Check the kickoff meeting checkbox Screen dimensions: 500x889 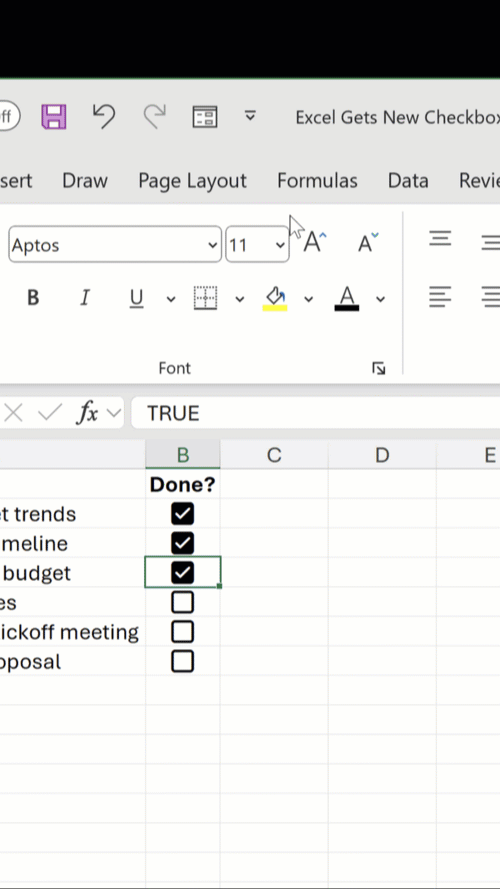(x=183, y=632)
